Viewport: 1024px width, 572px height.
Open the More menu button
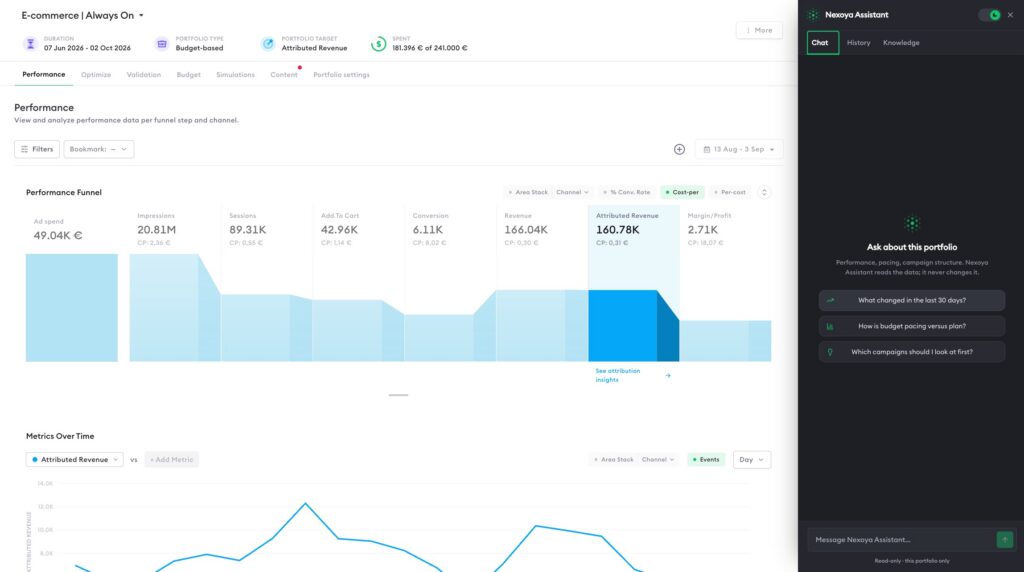click(x=759, y=30)
